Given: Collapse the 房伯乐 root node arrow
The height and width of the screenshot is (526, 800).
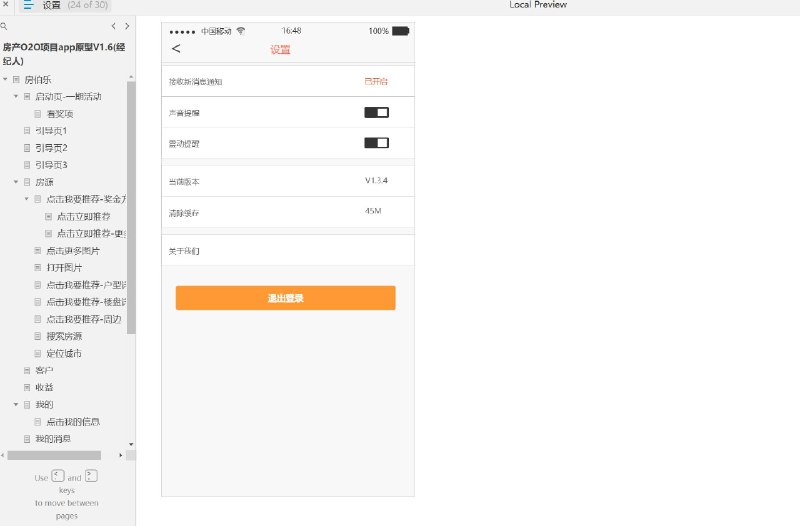Looking at the screenshot, I should [x=5, y=80].
